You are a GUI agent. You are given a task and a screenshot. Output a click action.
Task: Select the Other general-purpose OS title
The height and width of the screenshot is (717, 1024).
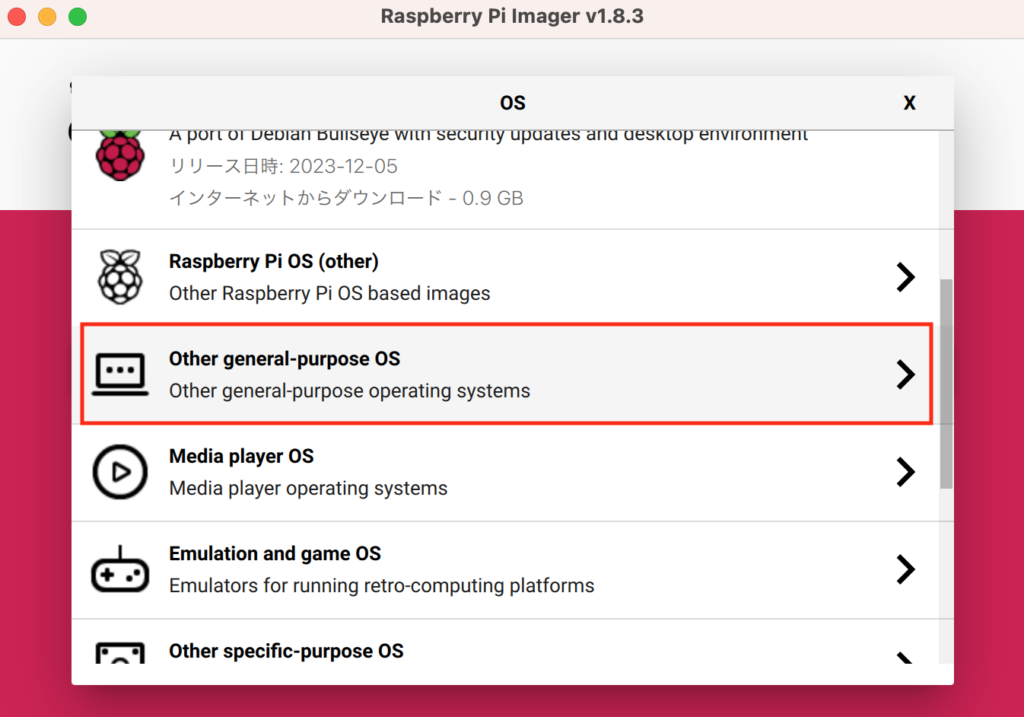pyautogui.click(x=285, y=358)
